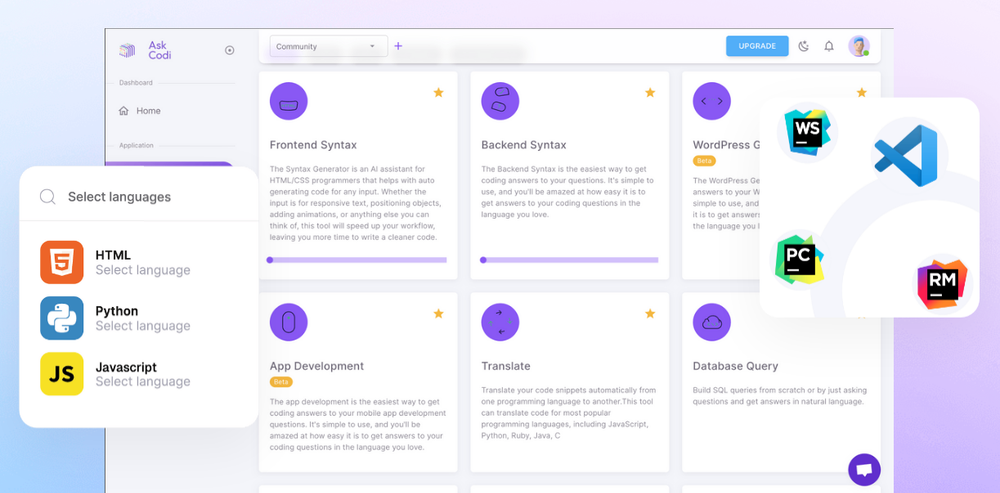Click the App Development mouse icon
Viewport: 1000px width, 493px height.
click(x=289, y=322)
